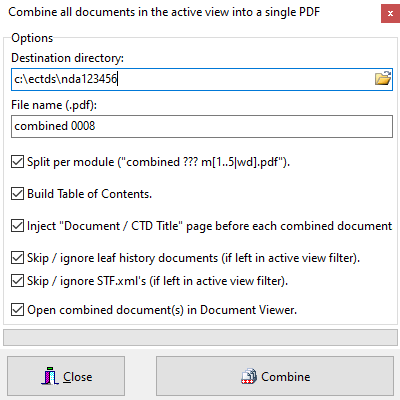Click the empty progress bar

pos(200,338)
